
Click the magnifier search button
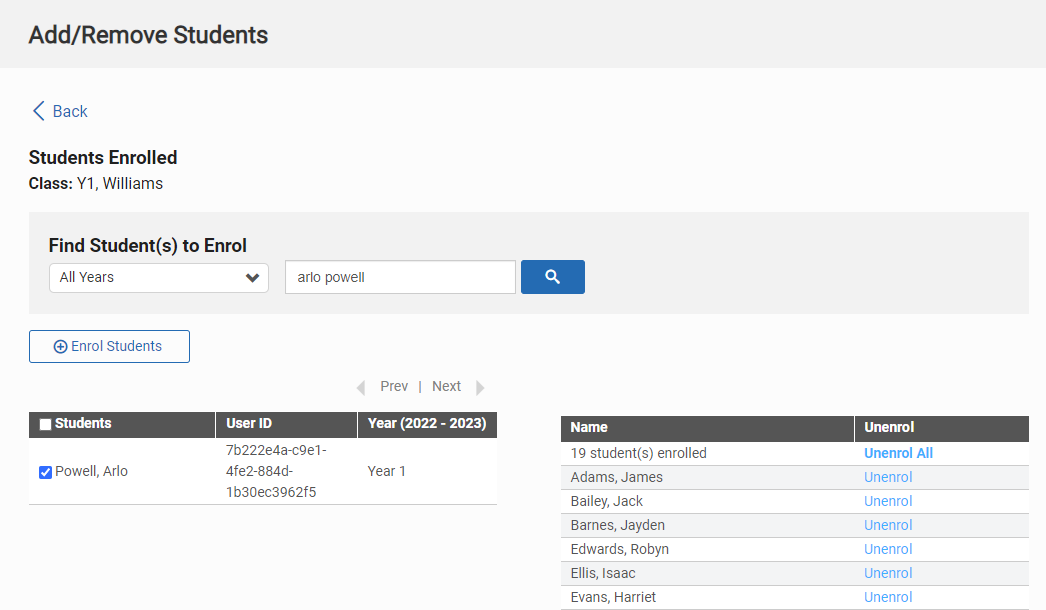(552, 277)
